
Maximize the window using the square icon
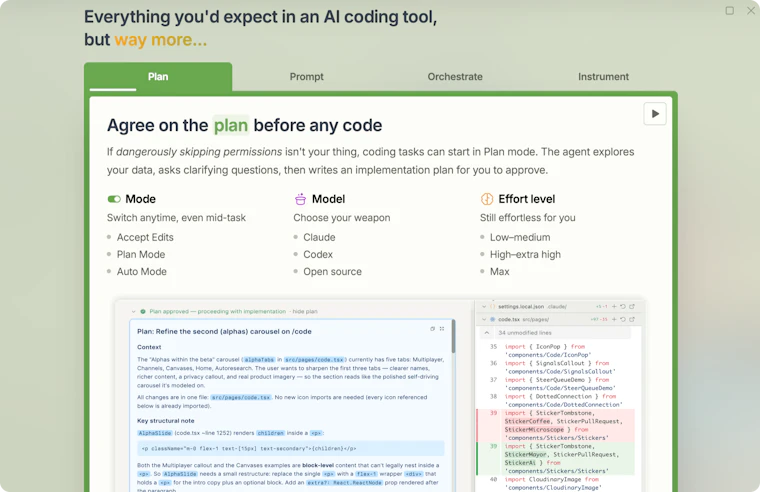click(729, 11)
